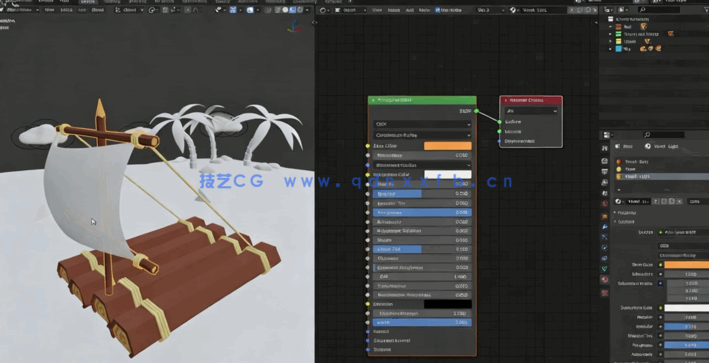Open the Add menu in 3D viewport
Screen dimensions: 709x363
[82, 10]
